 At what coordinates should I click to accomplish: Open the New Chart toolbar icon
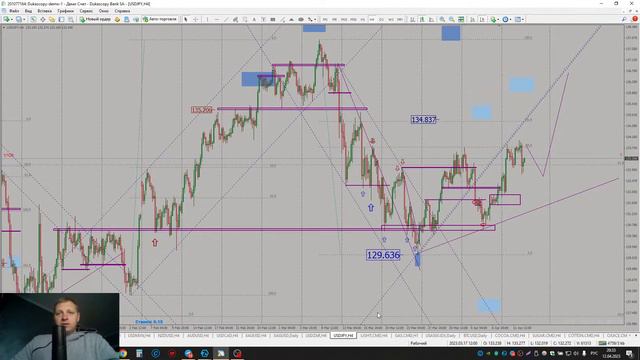(x=7, y=19)
